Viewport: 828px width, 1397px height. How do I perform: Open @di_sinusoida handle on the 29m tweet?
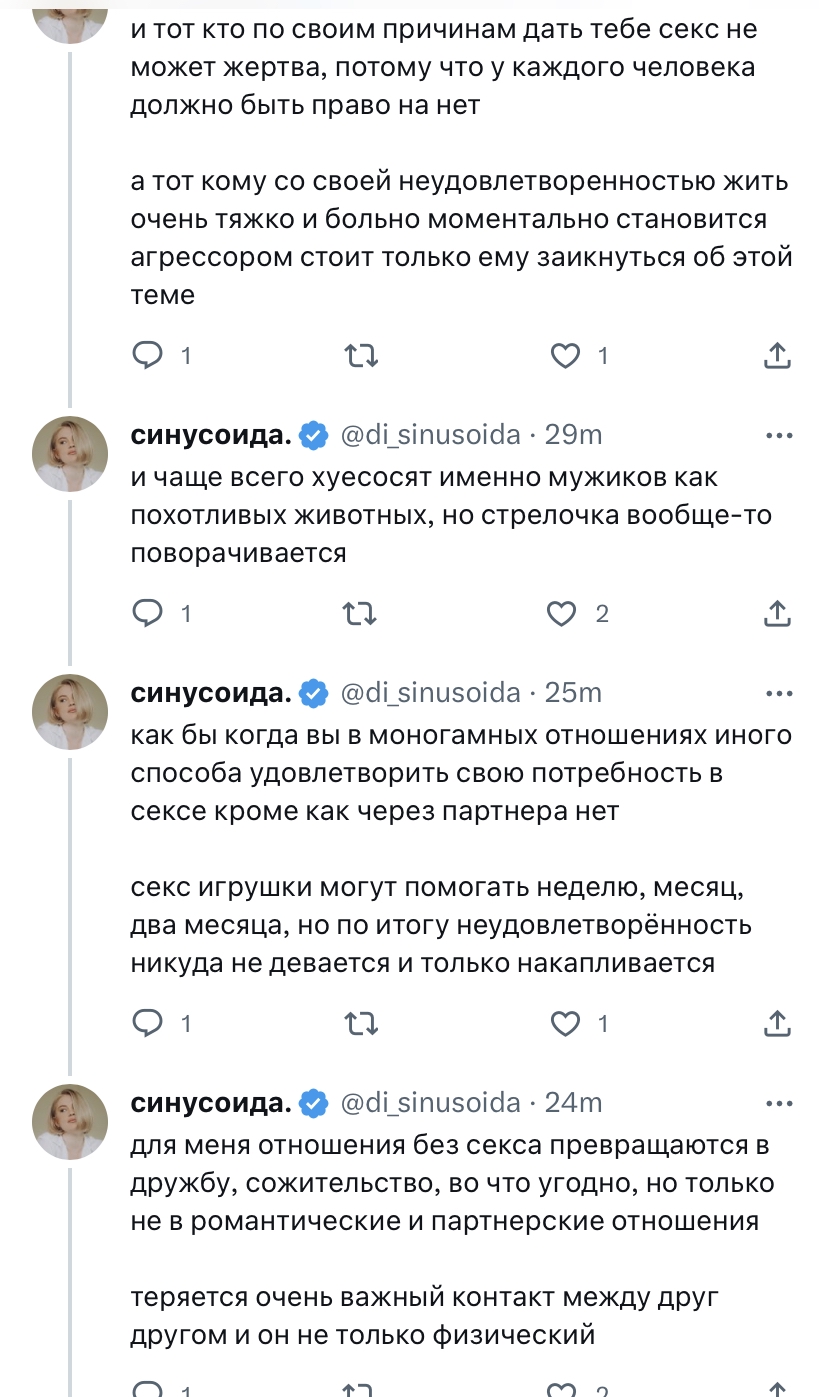pos(431,435)
